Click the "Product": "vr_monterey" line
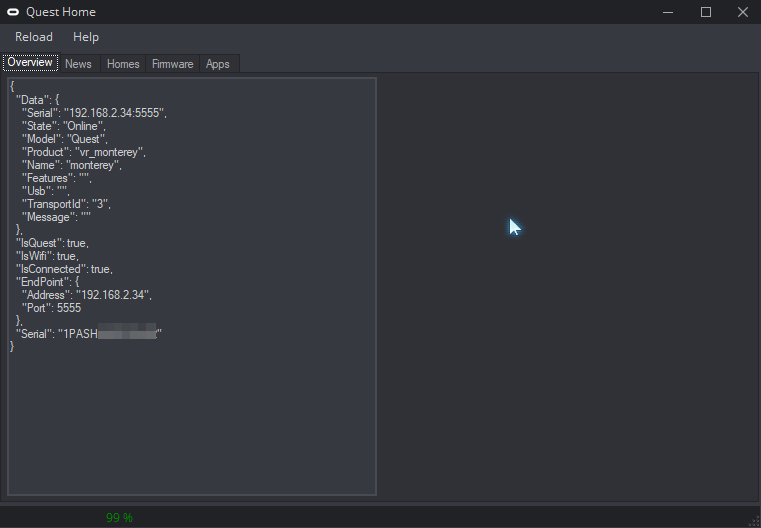Viewport: 761px width, 528px height. [x=83, y=152]
